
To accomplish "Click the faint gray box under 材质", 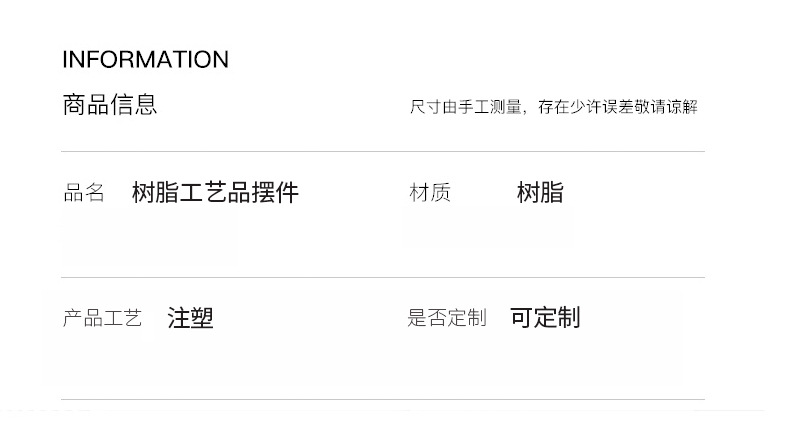I will pyautogui.click(x=487, y=230).
